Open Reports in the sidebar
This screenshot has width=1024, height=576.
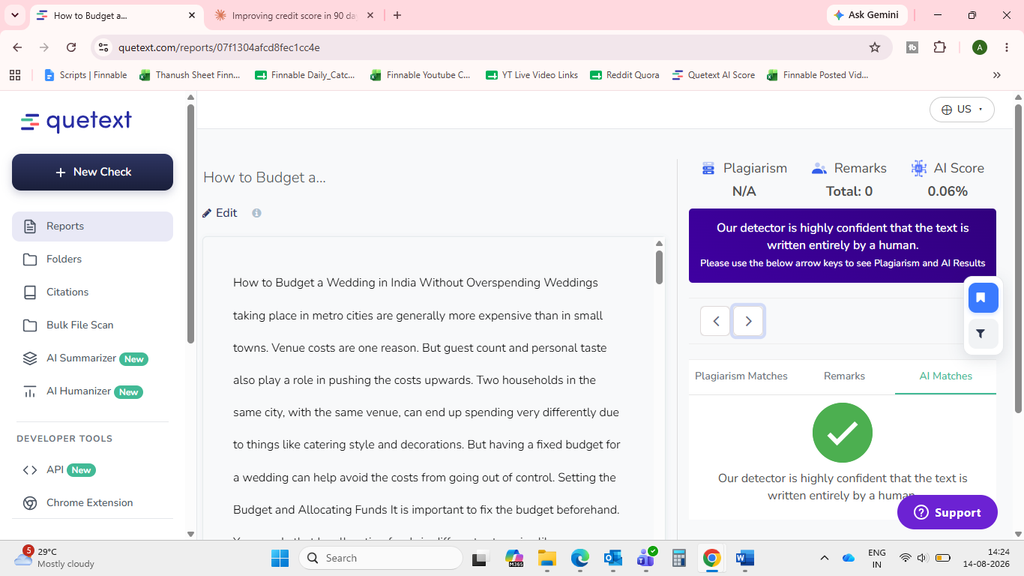pyautogui.click(x=92, y=227)
